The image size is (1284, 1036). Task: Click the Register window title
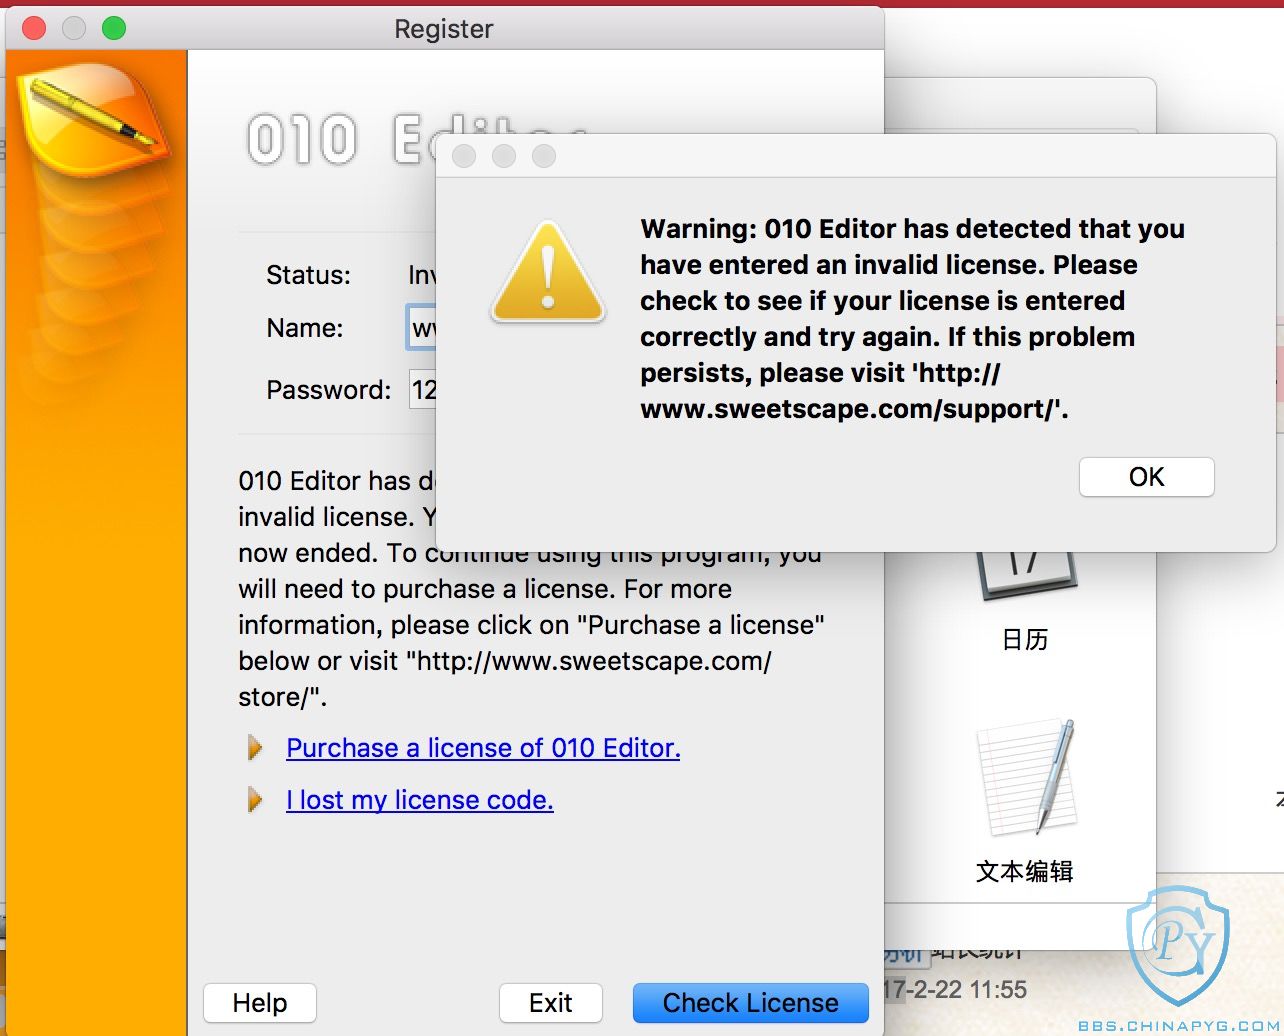point(444,28)
